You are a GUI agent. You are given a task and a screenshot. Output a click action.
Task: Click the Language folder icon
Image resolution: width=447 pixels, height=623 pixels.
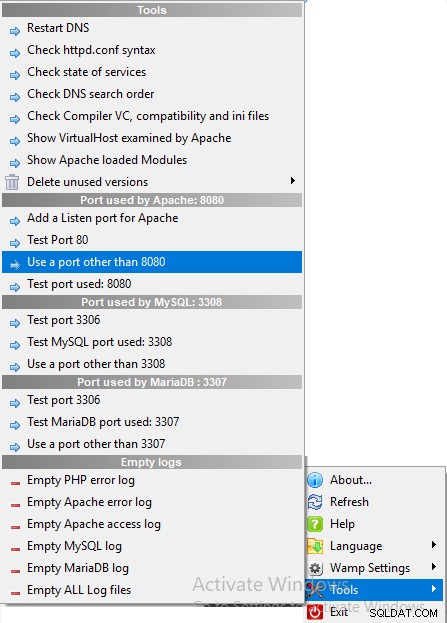point(315,546)
